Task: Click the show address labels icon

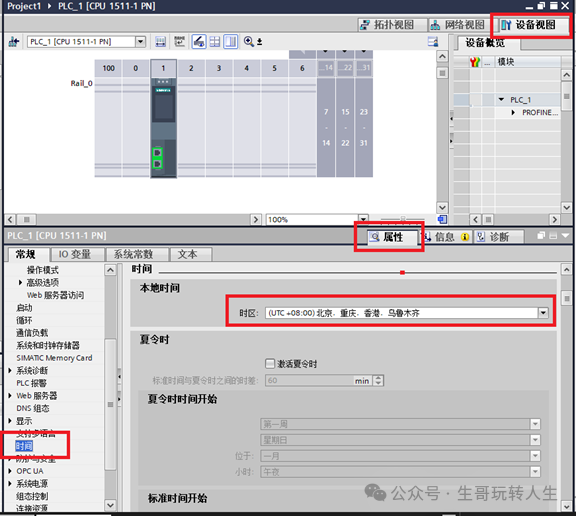Action: pos(179,42)
